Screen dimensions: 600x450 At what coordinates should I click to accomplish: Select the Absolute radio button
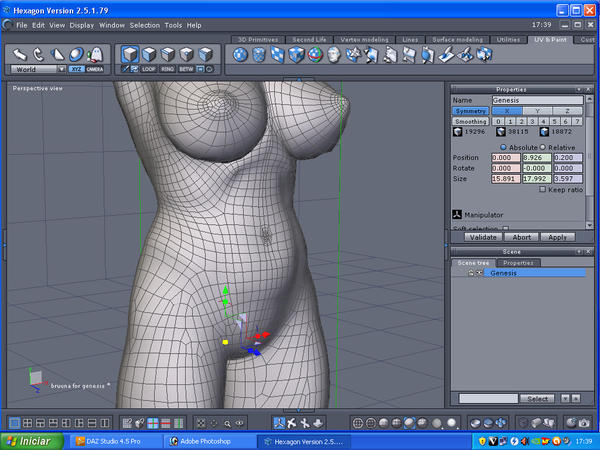[x=502, y=146]
